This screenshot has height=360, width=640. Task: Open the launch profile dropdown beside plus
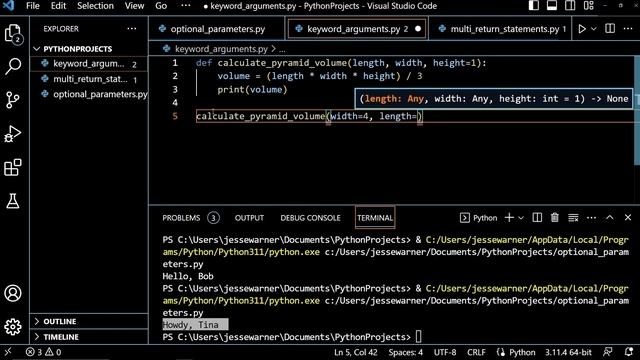[521, 218]
